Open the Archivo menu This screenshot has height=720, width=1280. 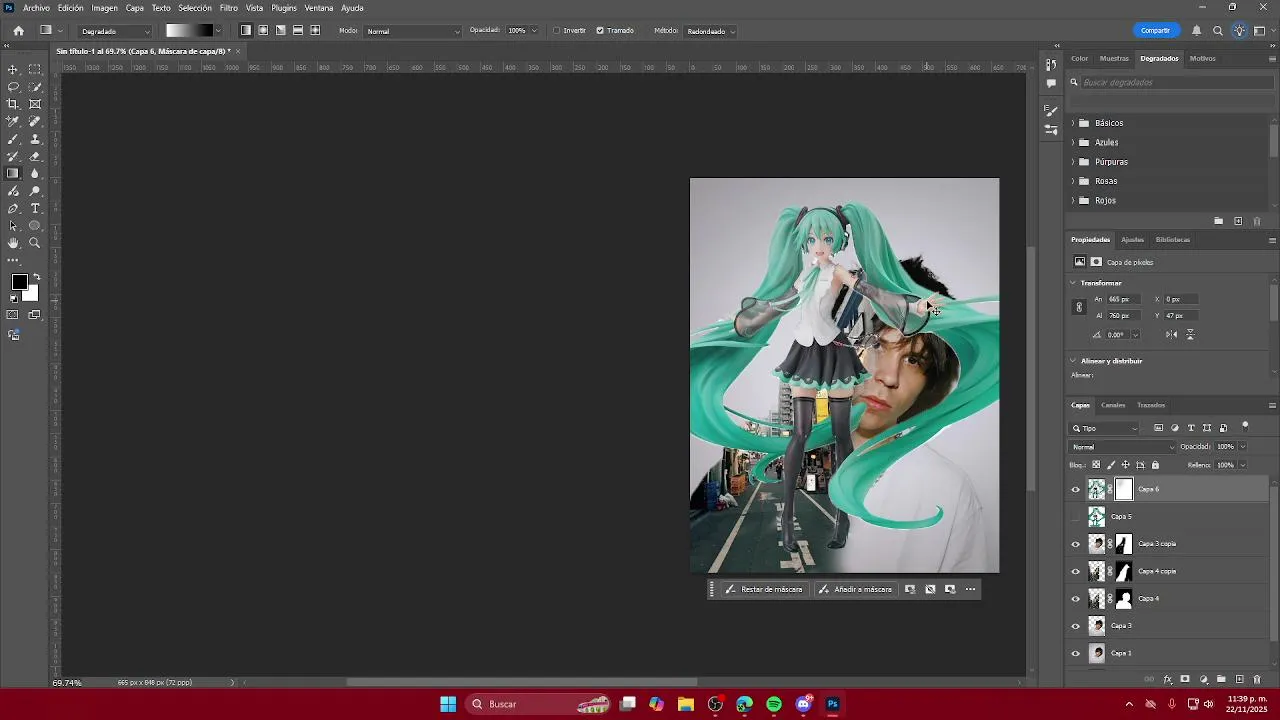(x=36, y=8)
